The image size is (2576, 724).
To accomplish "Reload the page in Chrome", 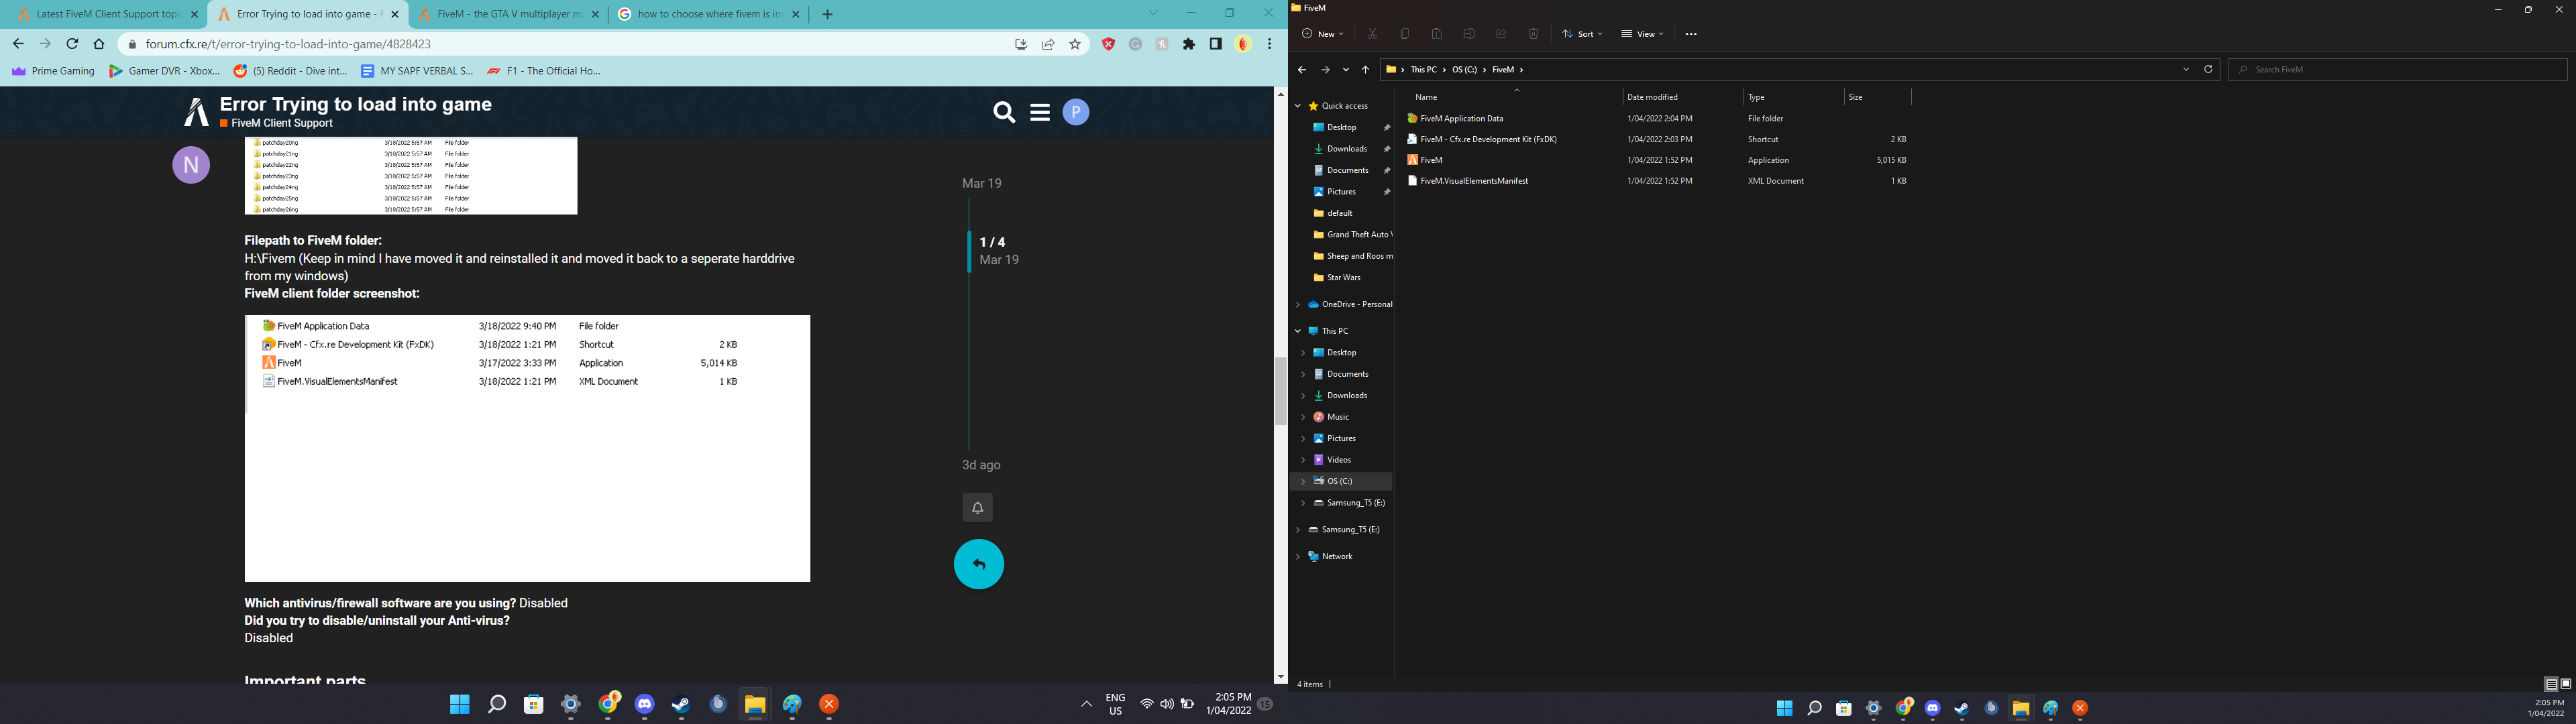I will click(x=72, y=44).
